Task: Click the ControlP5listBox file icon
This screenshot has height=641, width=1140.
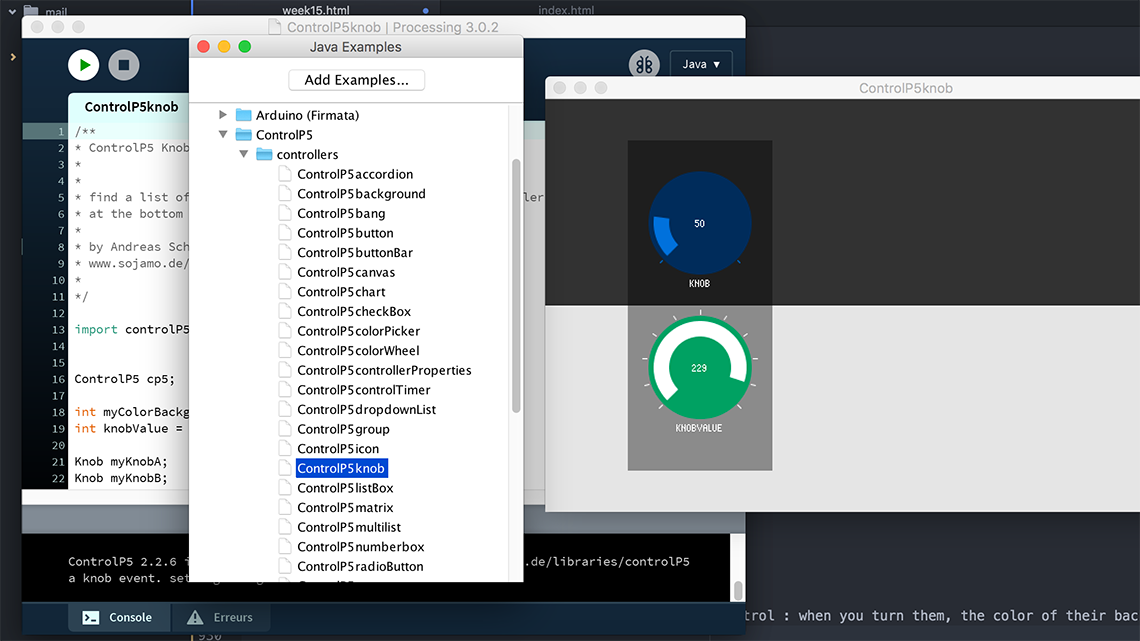Action: pyautogui.click(x=285, y=488)
